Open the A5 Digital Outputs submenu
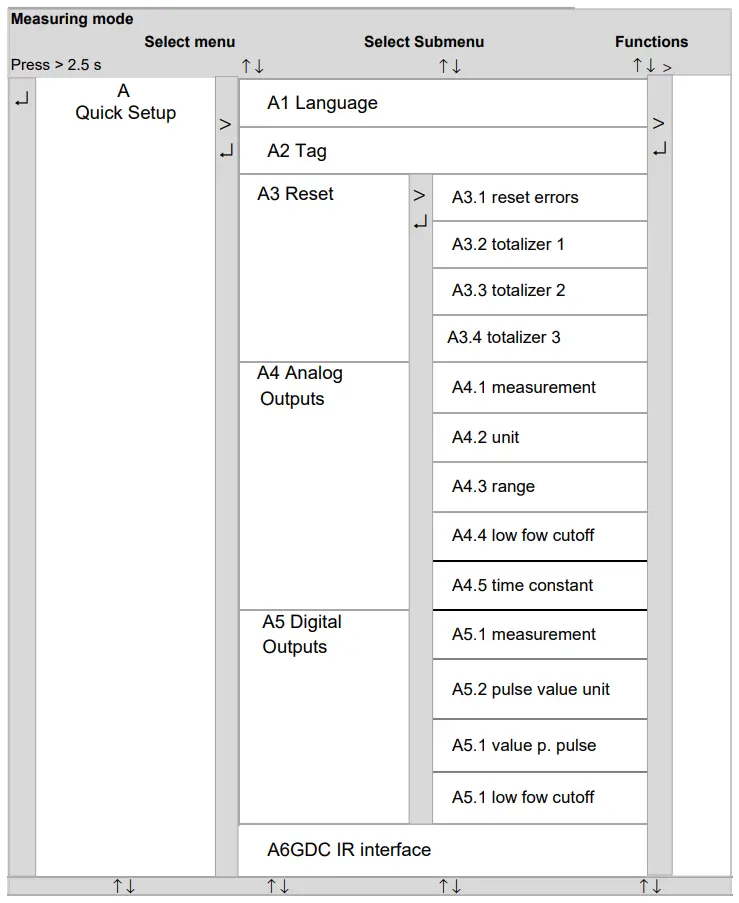This screenshot has height=903, width=739. (x=302, y=634)
